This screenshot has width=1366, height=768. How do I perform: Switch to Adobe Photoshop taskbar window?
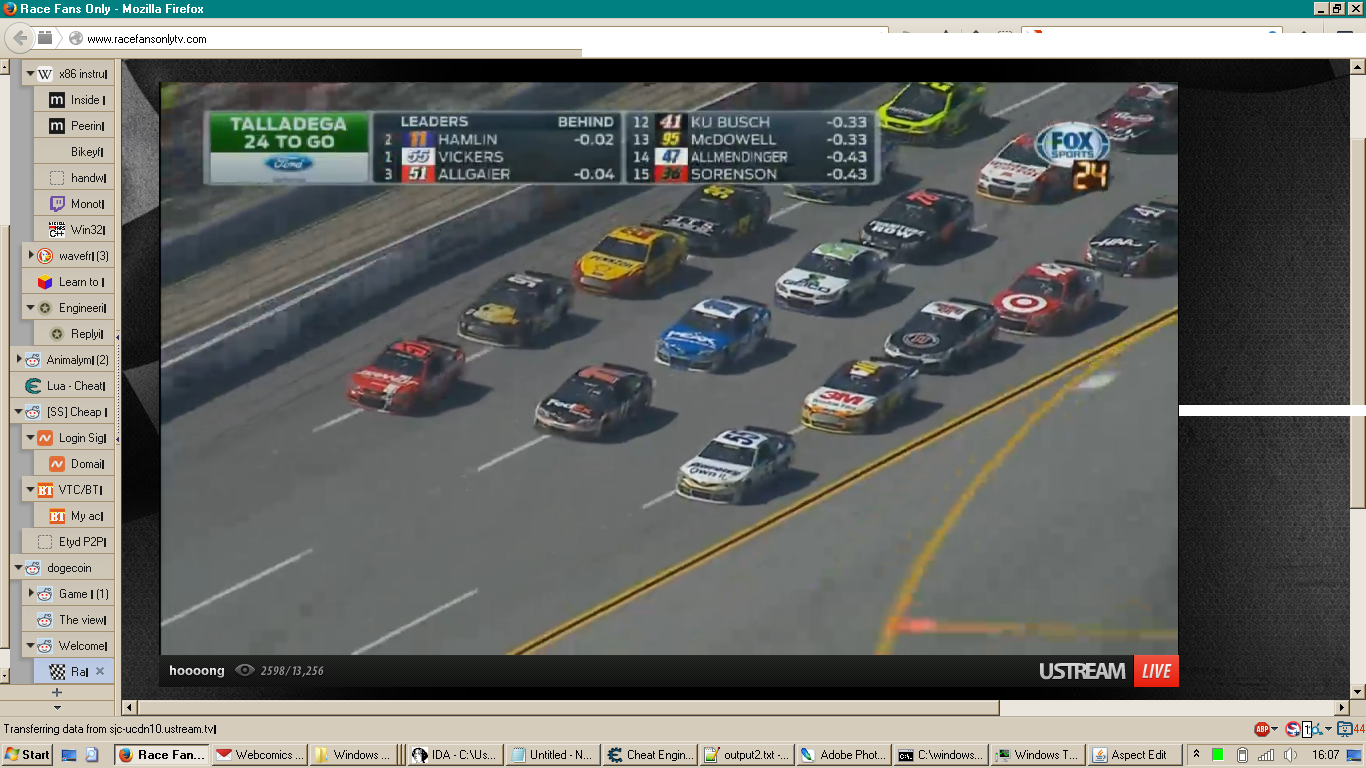point(846,755)
